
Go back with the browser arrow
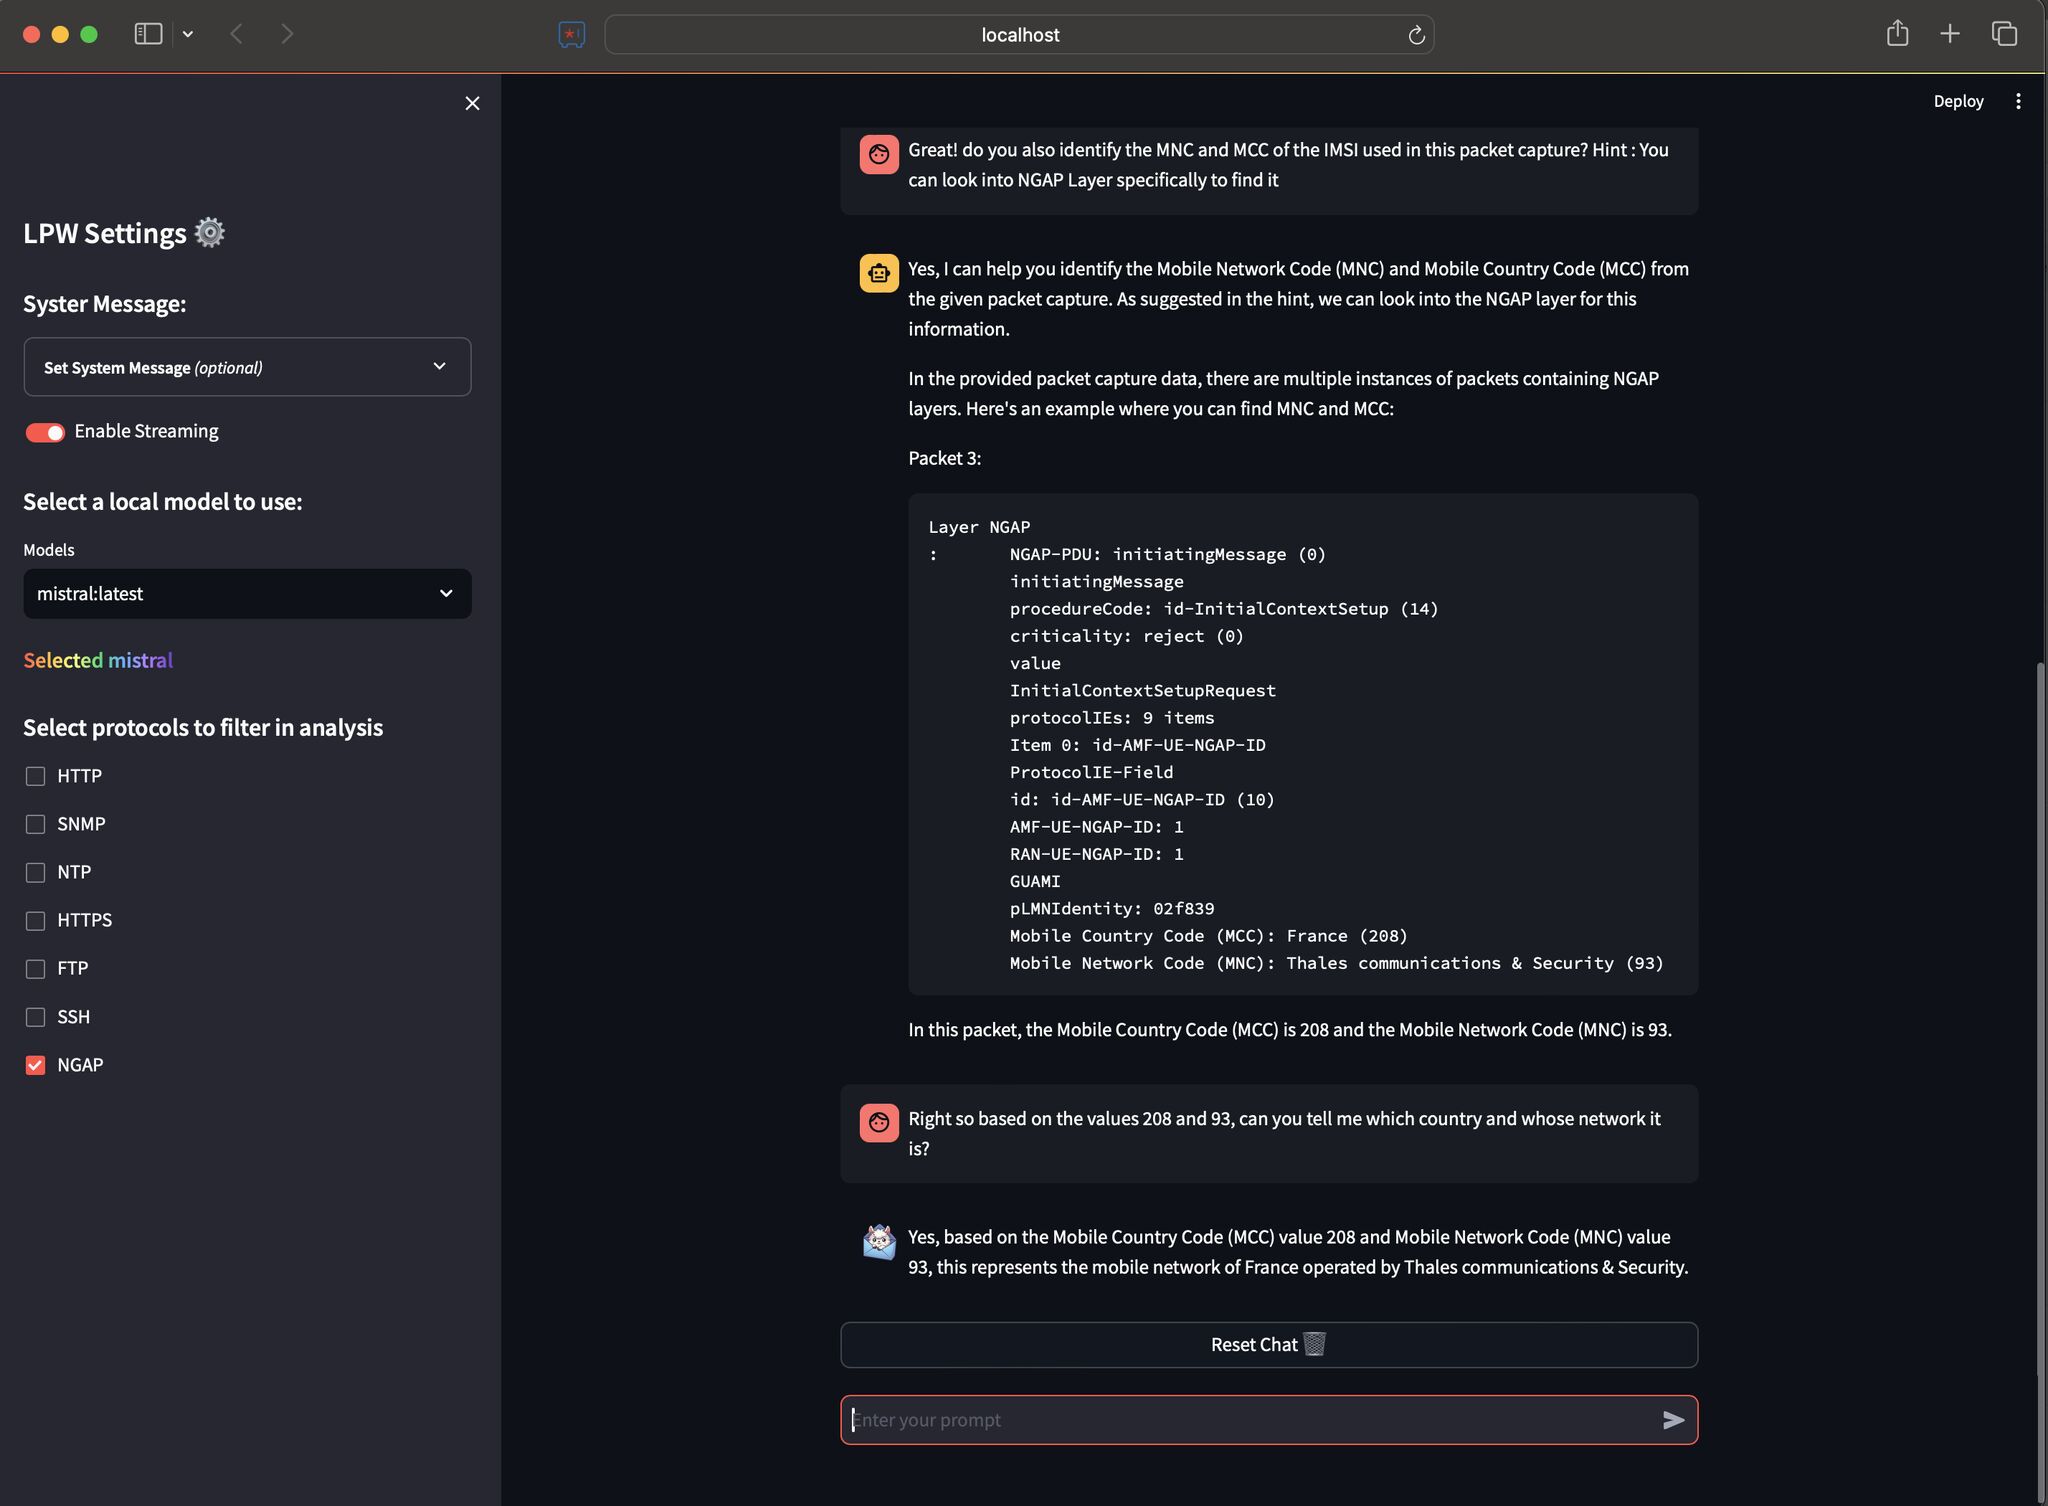237,34
